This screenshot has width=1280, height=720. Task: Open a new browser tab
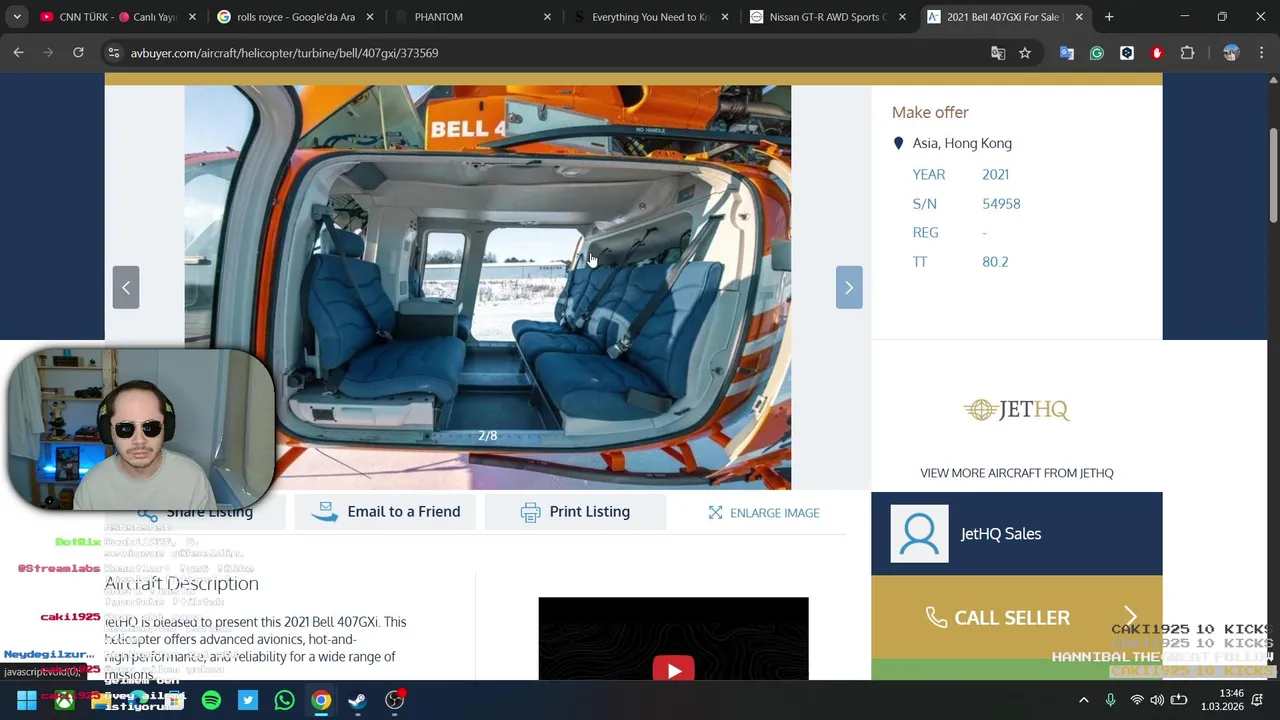coord(1109,17)
